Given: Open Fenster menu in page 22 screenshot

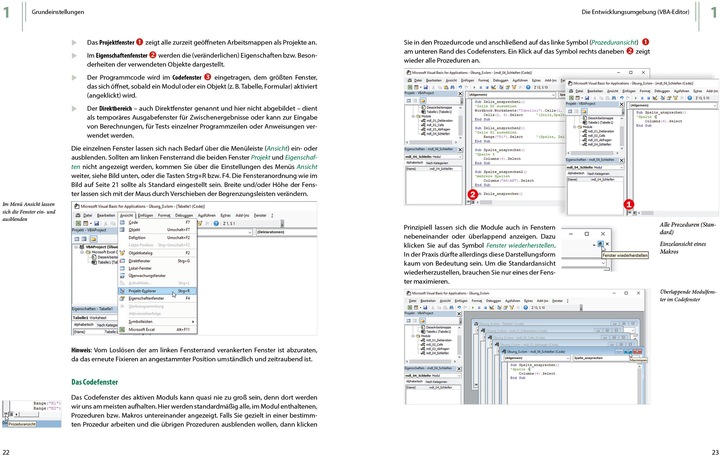Looking at the screenshot, I should point(260,215).
